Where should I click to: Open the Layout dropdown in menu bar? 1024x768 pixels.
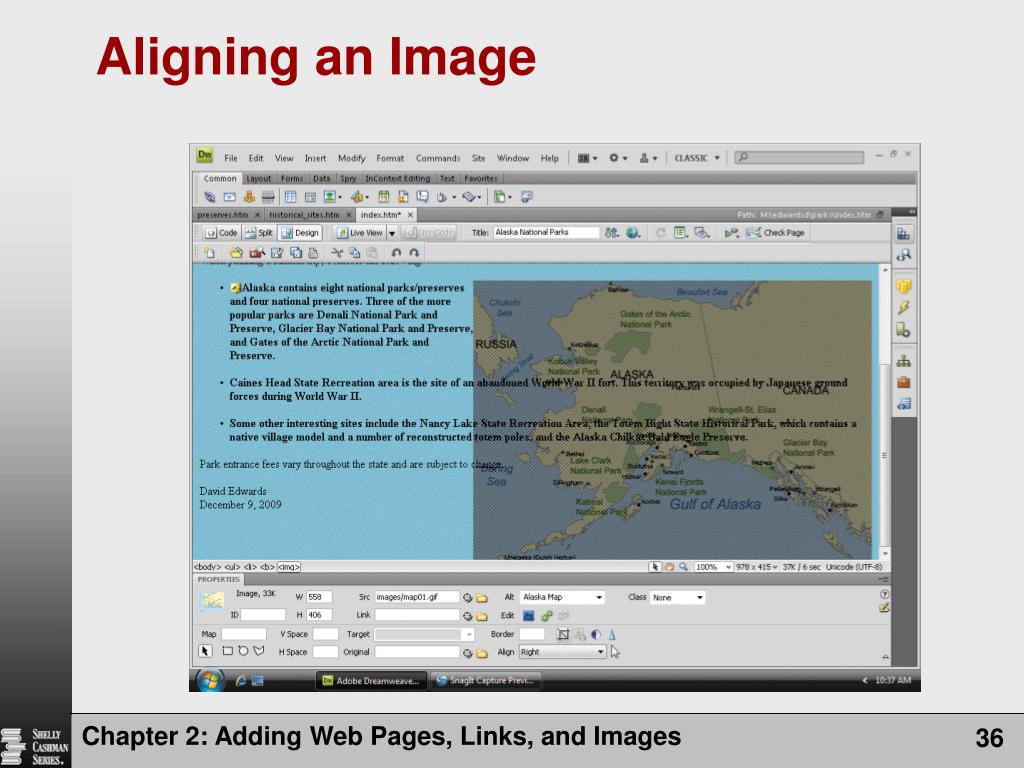point(587,158)
